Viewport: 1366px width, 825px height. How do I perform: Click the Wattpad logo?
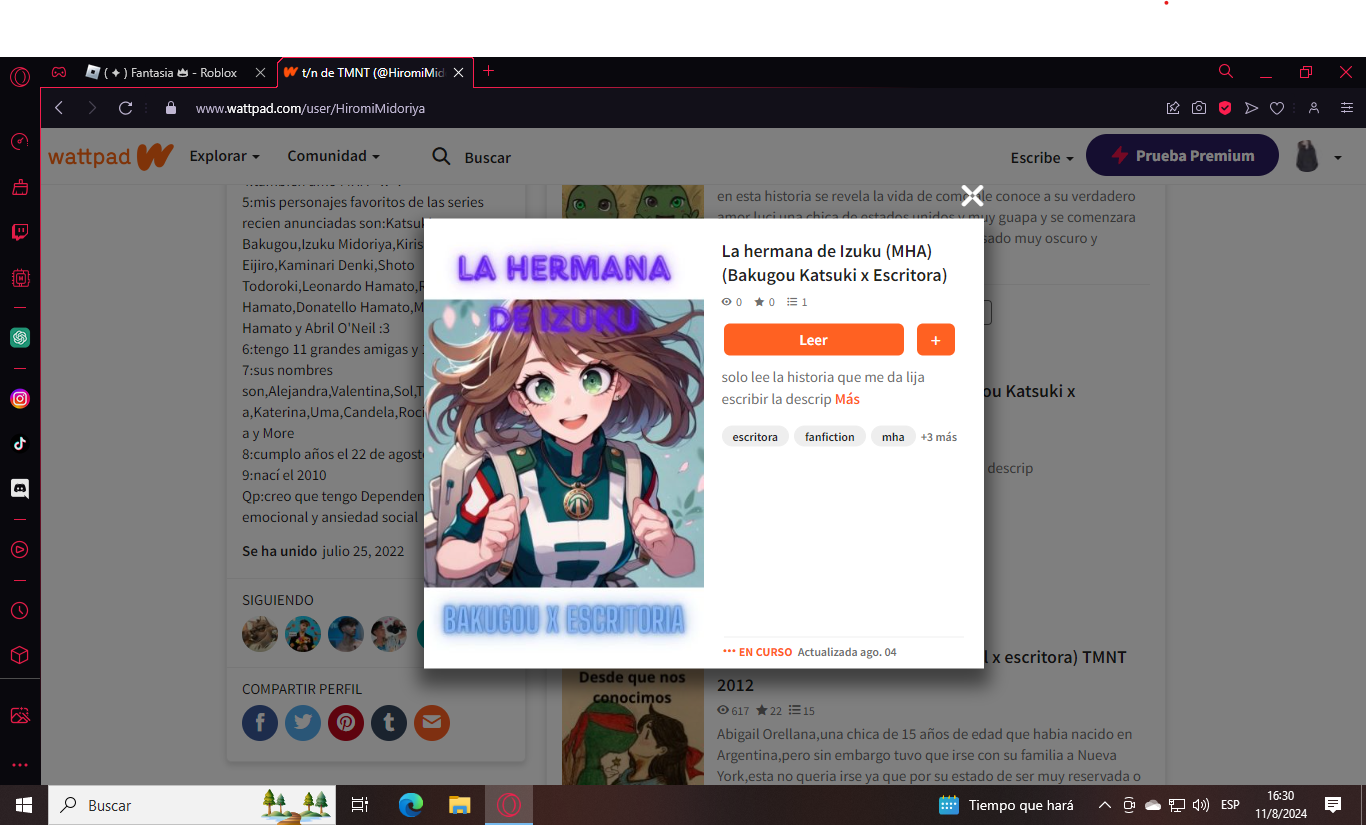tap(111, 156)
